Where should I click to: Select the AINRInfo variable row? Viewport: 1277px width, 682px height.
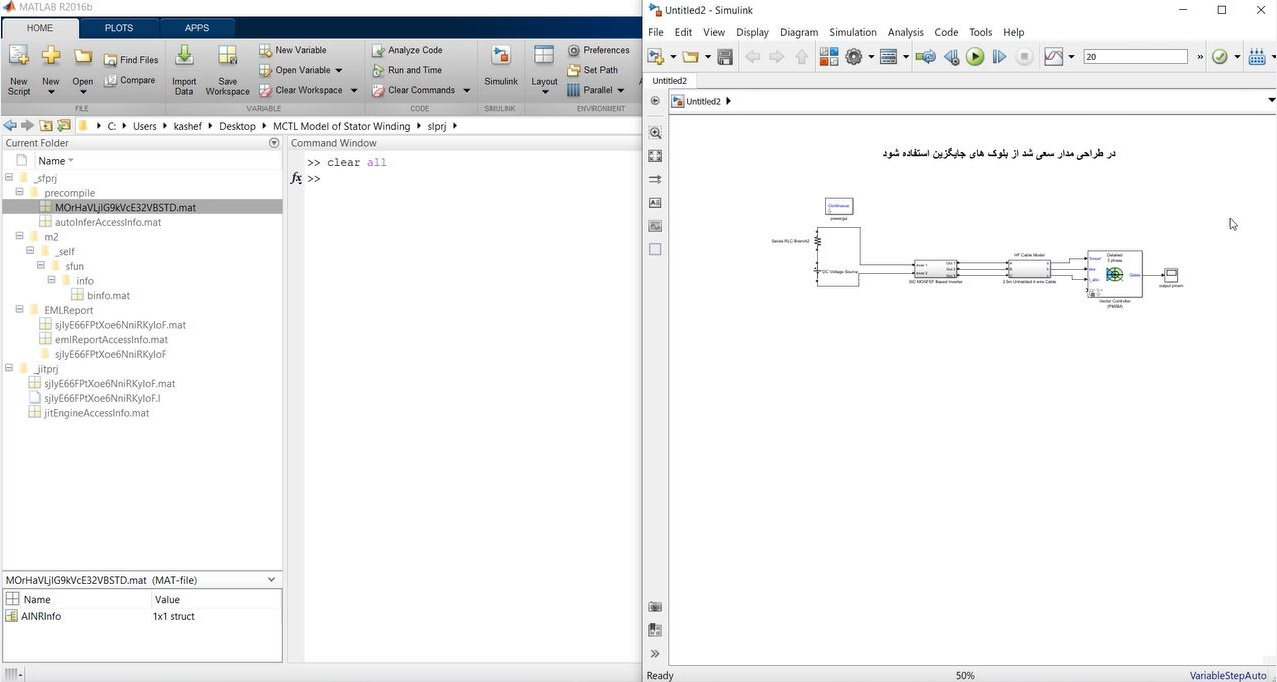(x=142, y=616)
